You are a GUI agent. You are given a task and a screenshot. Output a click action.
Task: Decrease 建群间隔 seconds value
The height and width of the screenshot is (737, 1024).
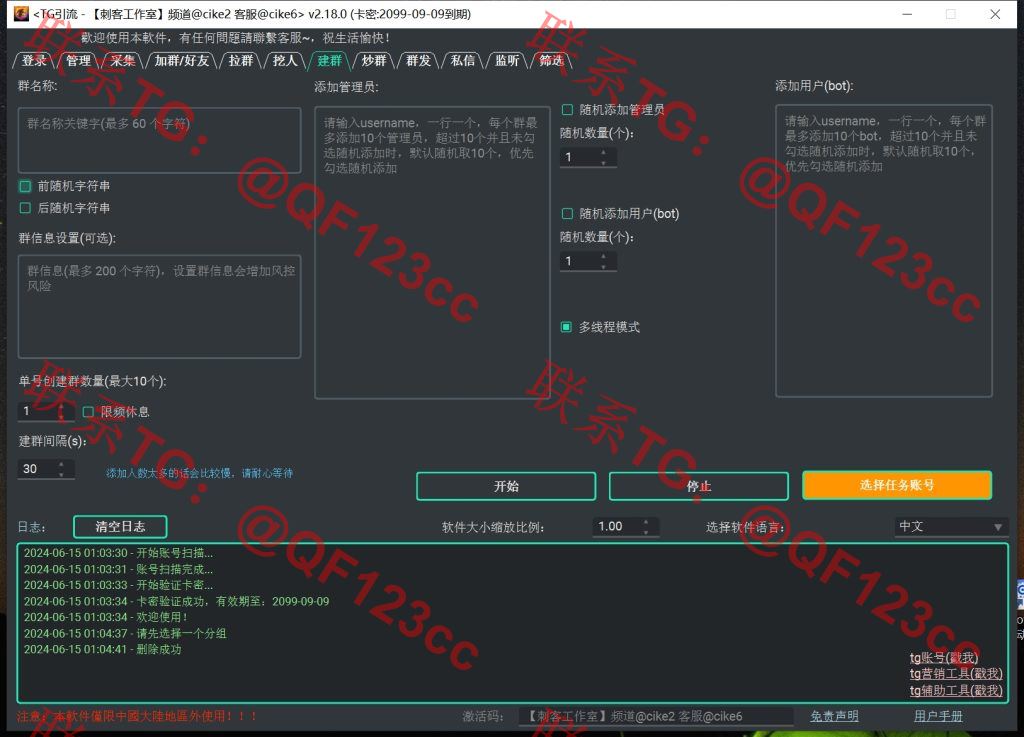point(61,473)
